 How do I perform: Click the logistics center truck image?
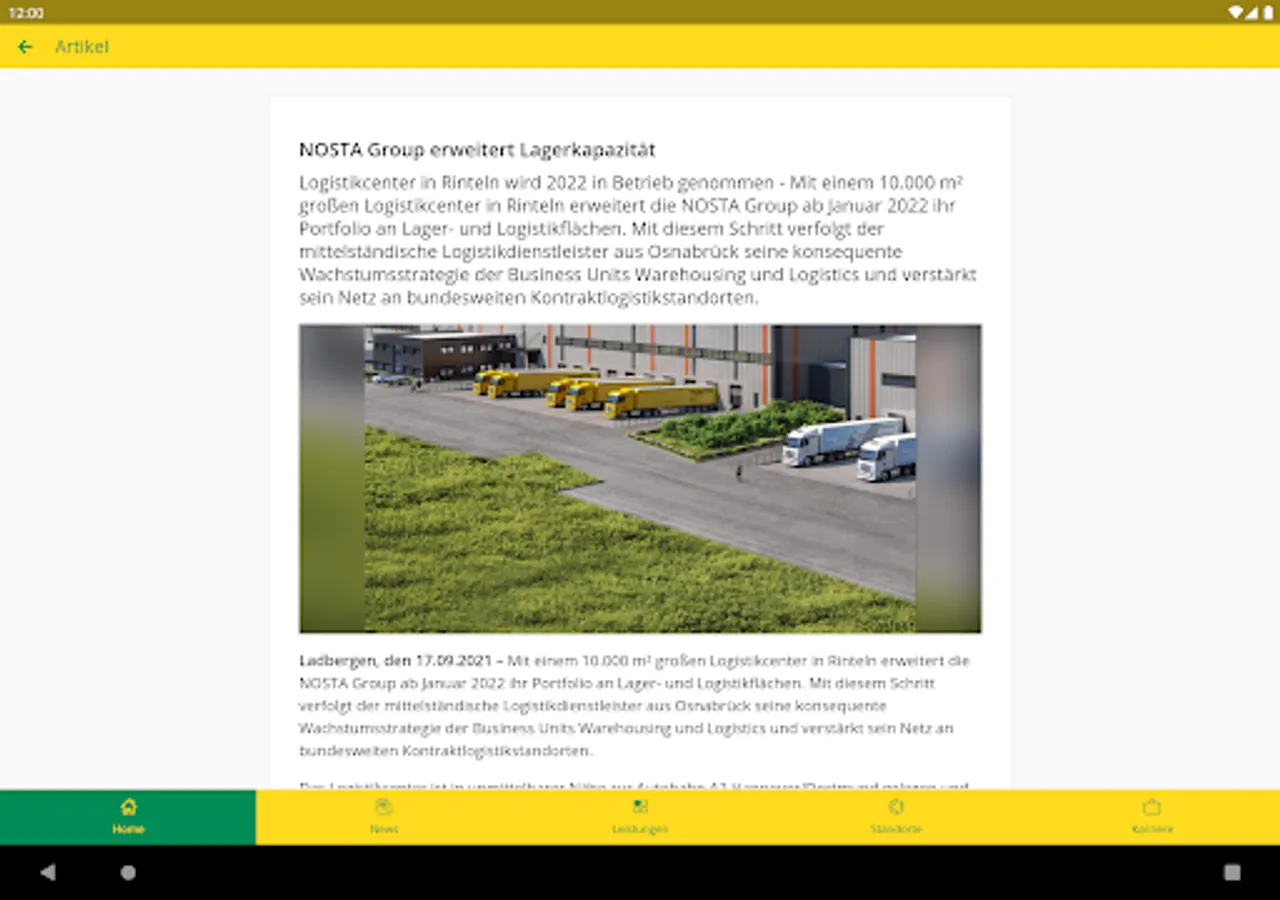[x=640, y=478]
